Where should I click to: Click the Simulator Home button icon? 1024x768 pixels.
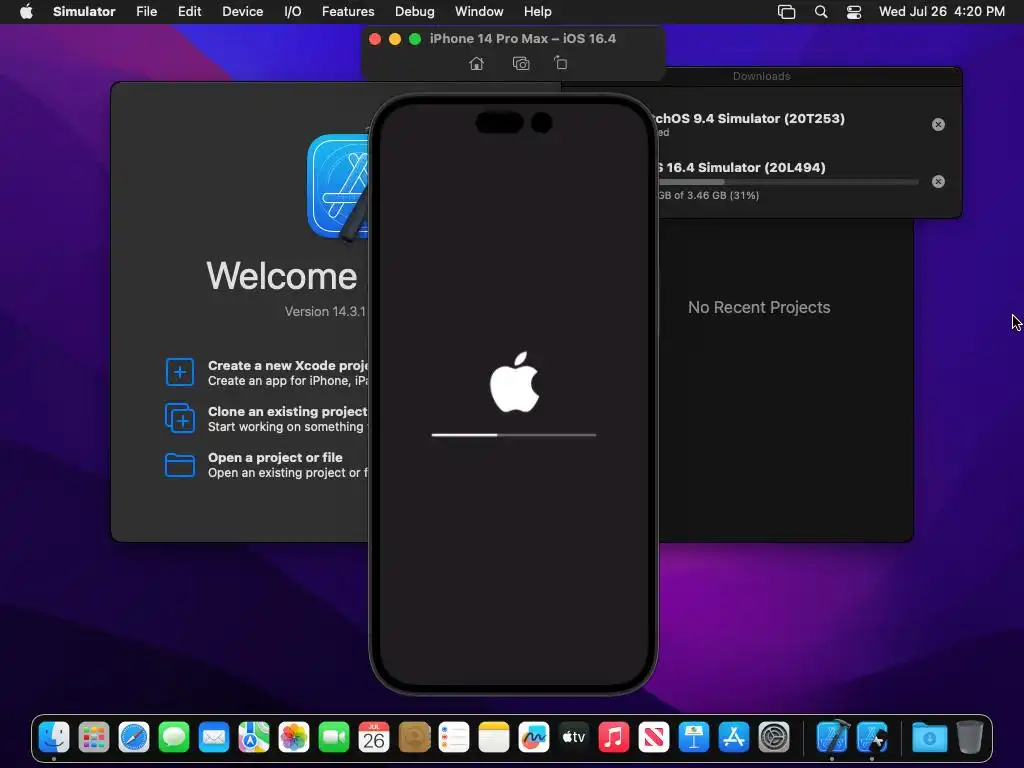click(x=477, y=63)
